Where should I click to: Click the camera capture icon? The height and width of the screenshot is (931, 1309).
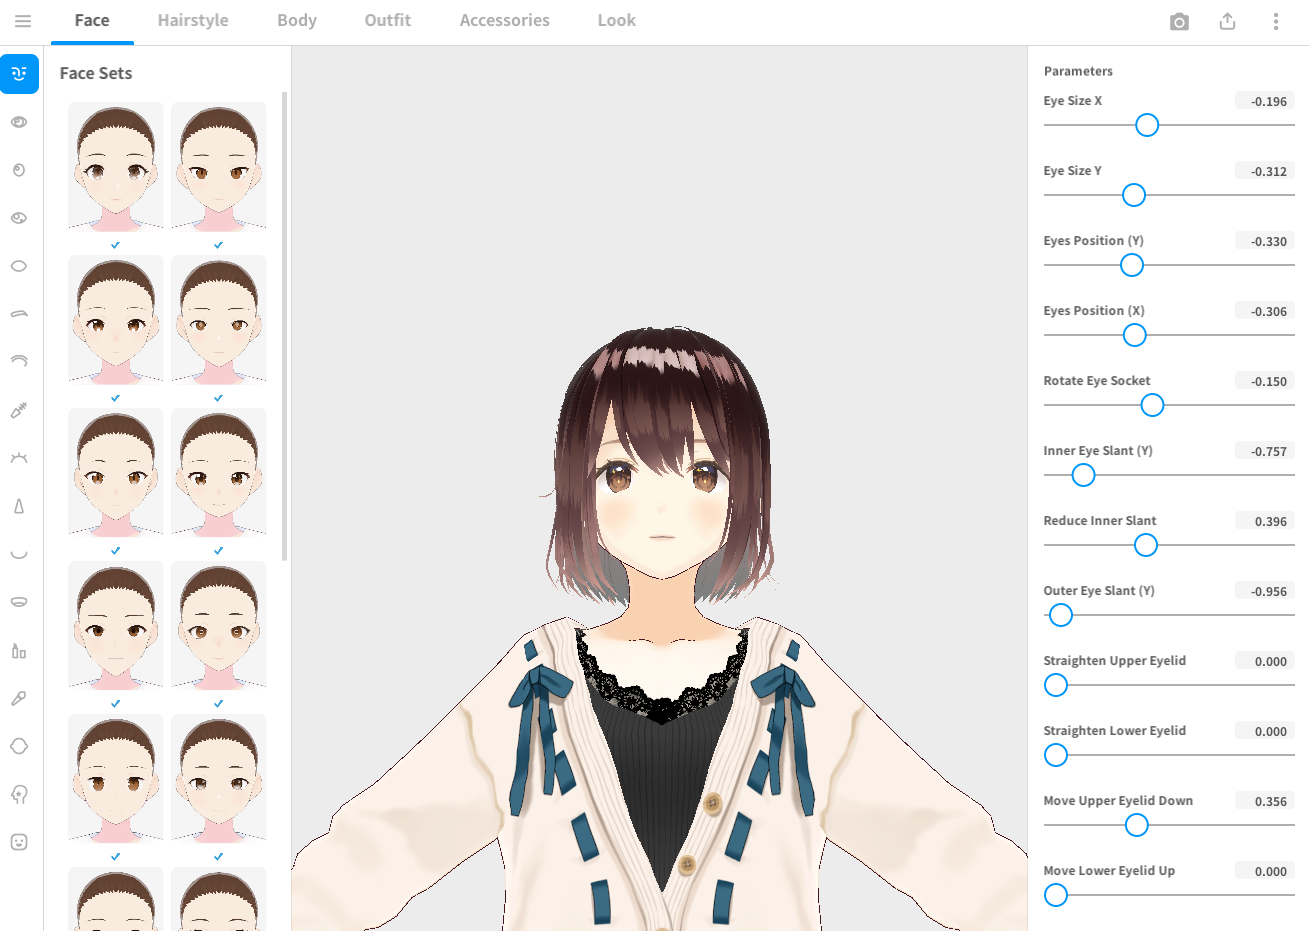[x=1179, y=21]
